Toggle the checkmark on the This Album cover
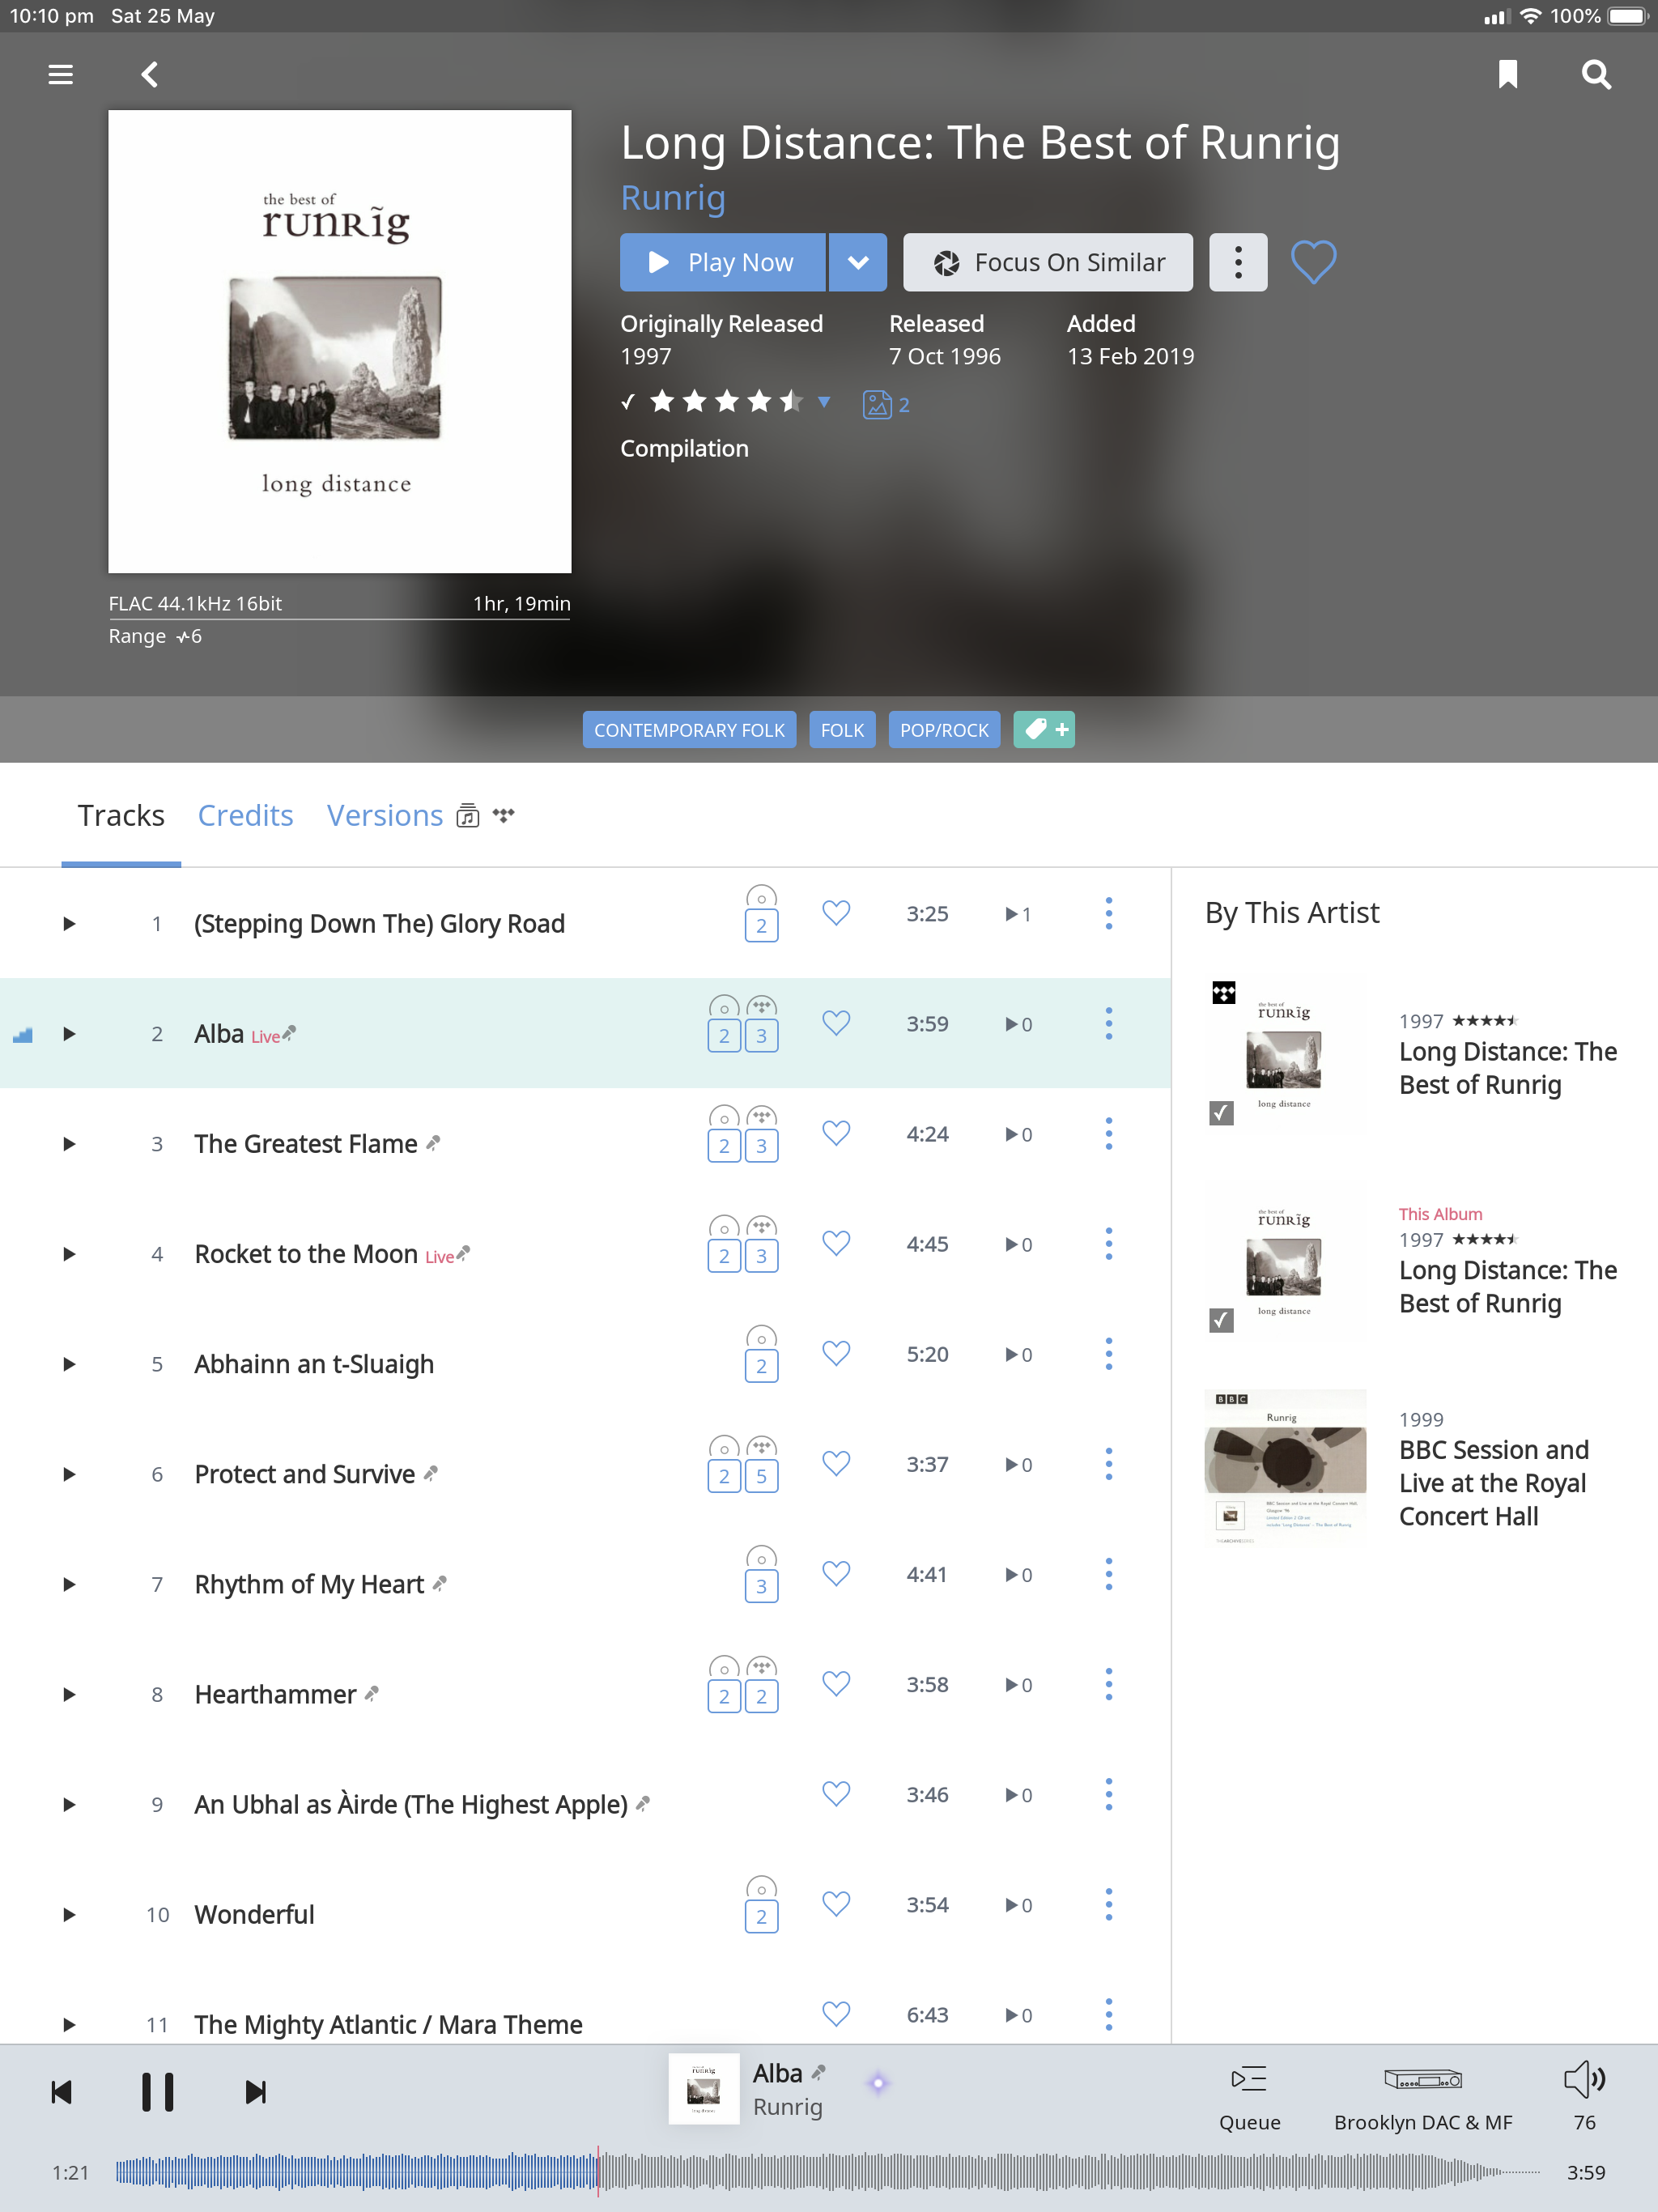Screen dimensions: 1658x2212 click(1221, 1320)
